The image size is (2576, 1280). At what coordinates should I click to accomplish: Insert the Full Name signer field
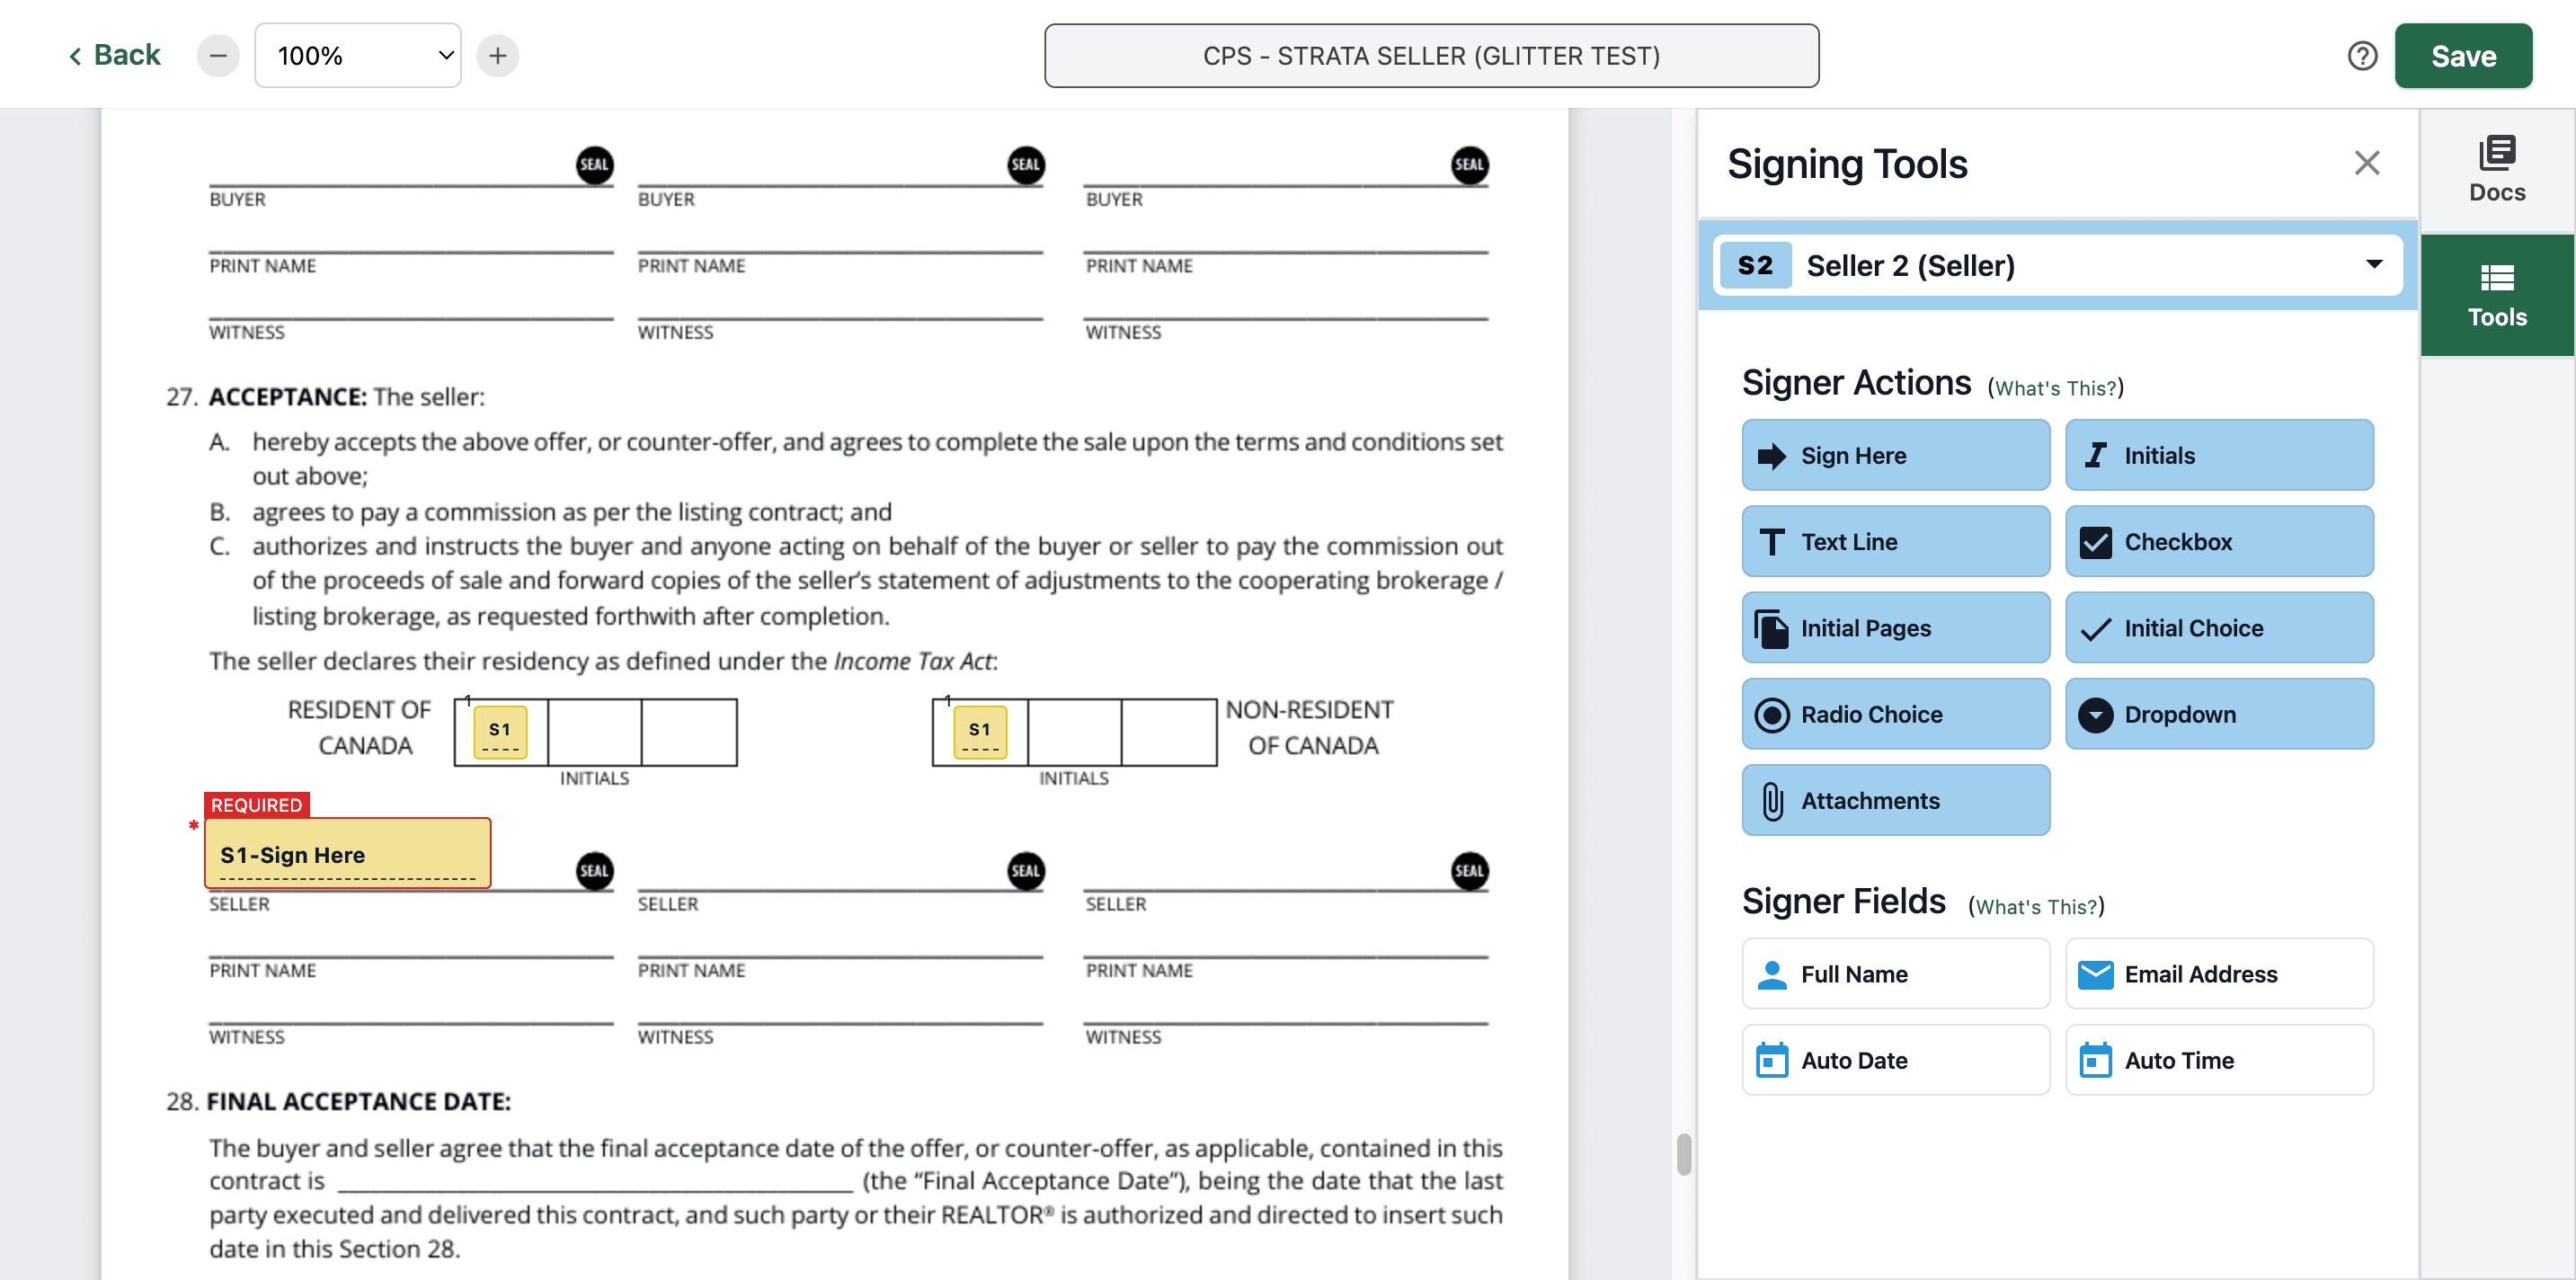pos(1895,974)
